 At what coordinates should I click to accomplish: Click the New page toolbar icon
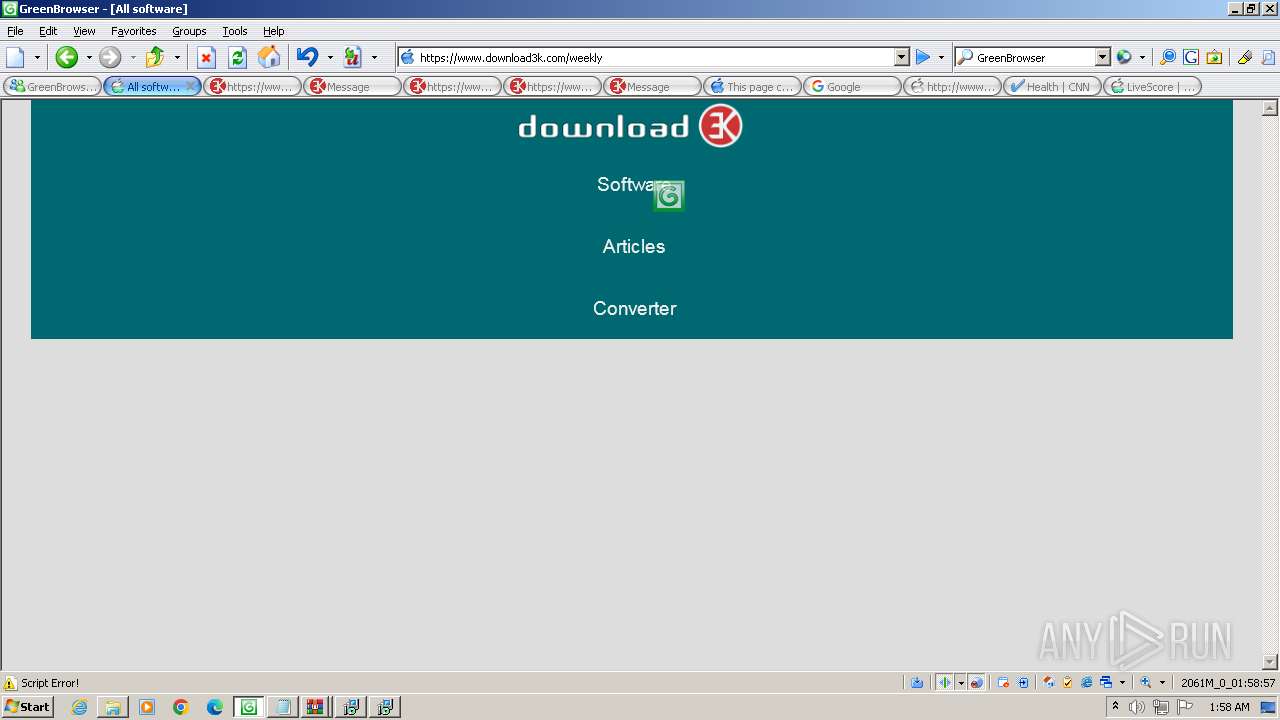click(15, 57)
